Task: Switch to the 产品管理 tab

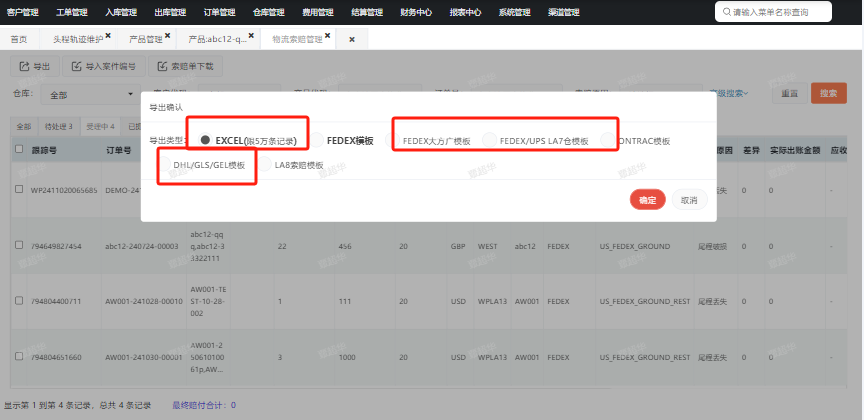Action: coord(145,39)
